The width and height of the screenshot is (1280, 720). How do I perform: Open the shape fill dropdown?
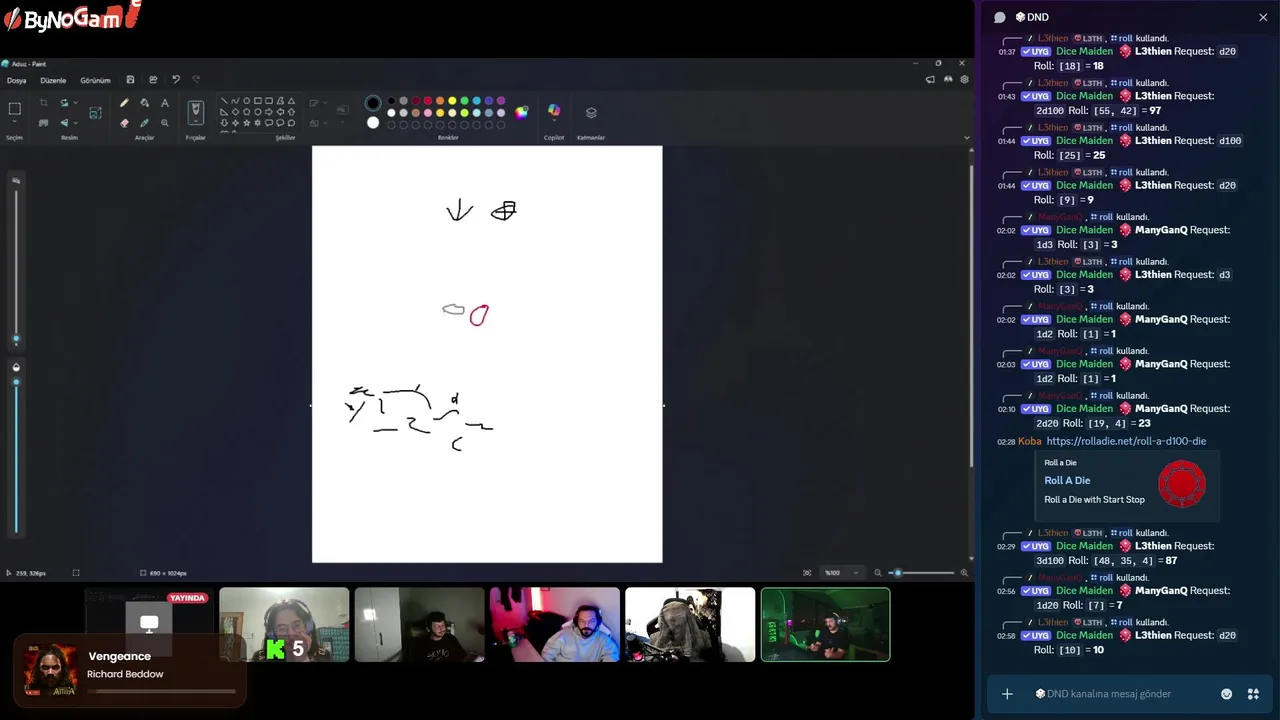tap(325, 123)
